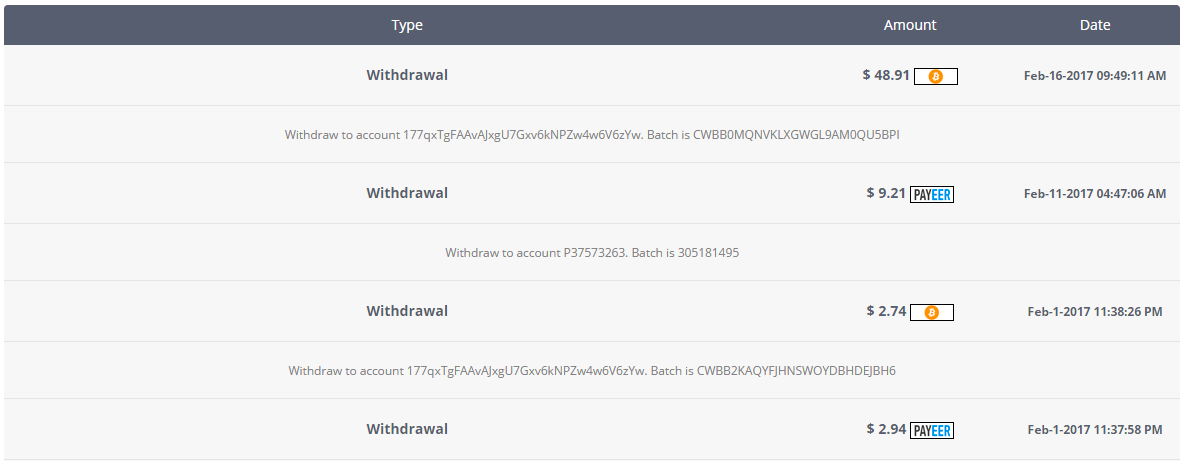Click the Feb-1-2017 11:38:26 PM date
Screen dimensions: 1183x461
(x=1095, y=311)
